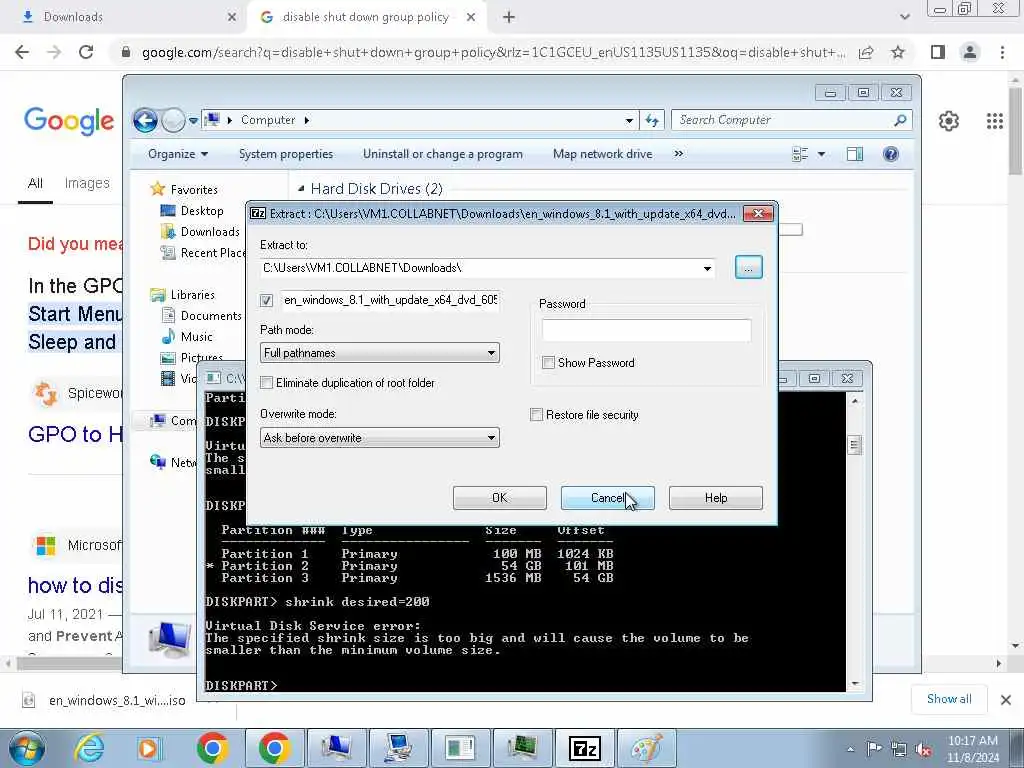Close the Chrome downloads bar
The height and width of the screenshot is (768, 1024).
(x=1006, y=699)
